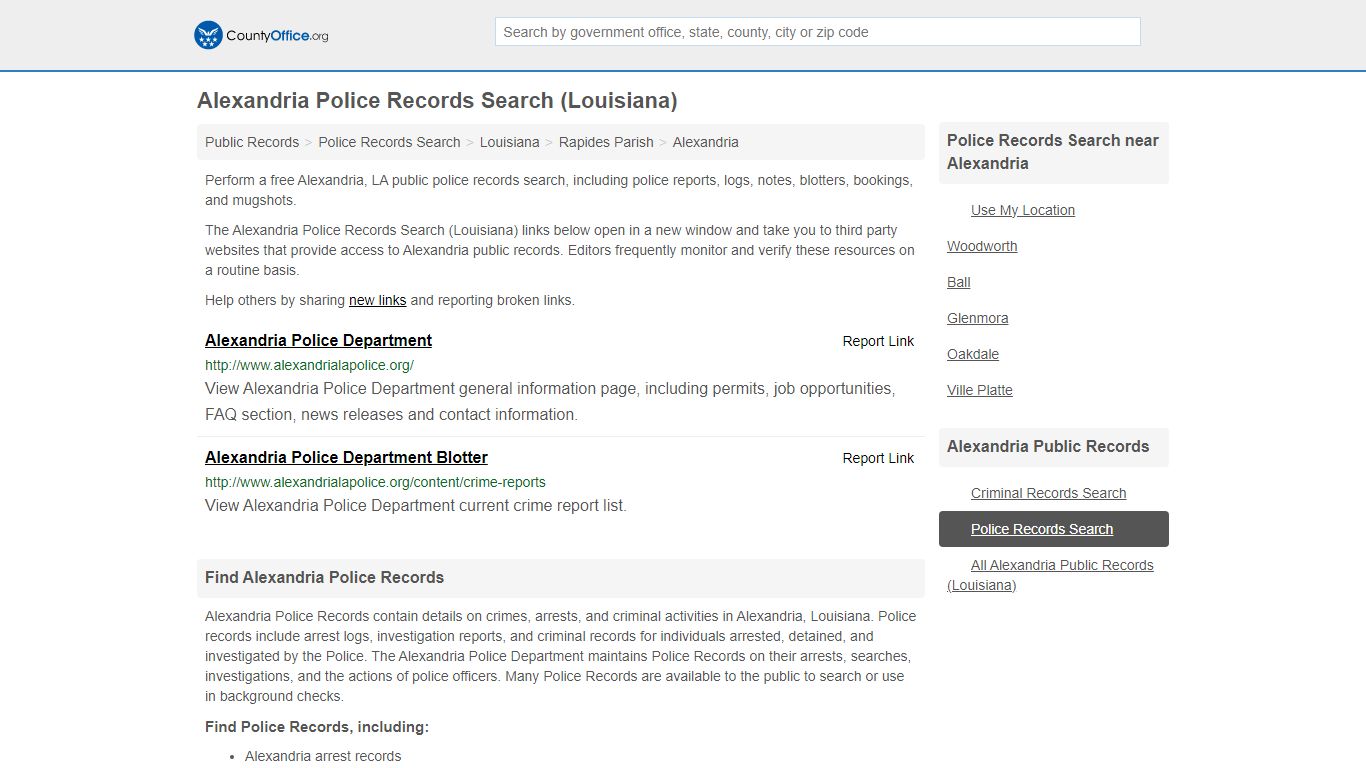Go to Rapides Parish breadcrumb
Image resolution: width=1366 pixels, height=768 pixels.
click(x=606, y=142)
